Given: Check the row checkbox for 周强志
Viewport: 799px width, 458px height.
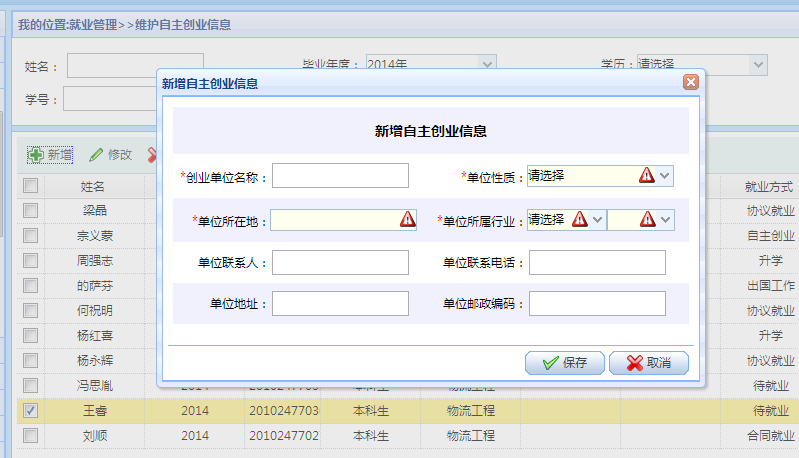Looking at the screenshot, I should (31, 260).
